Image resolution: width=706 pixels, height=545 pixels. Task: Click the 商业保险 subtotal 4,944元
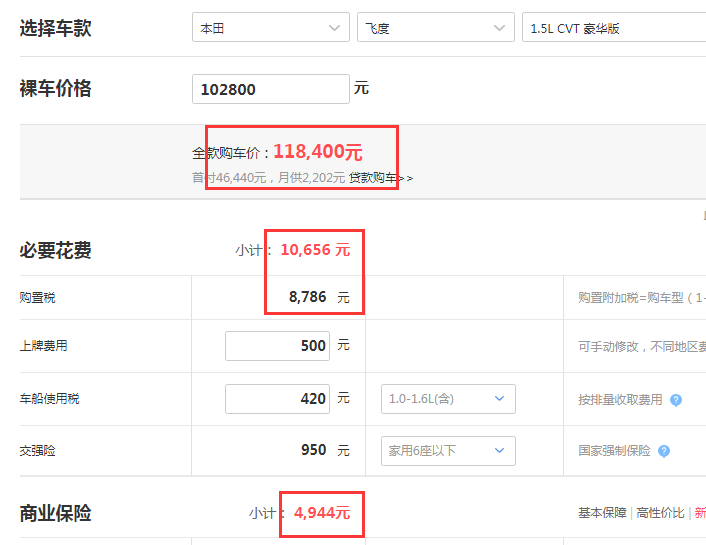point(322,513)
